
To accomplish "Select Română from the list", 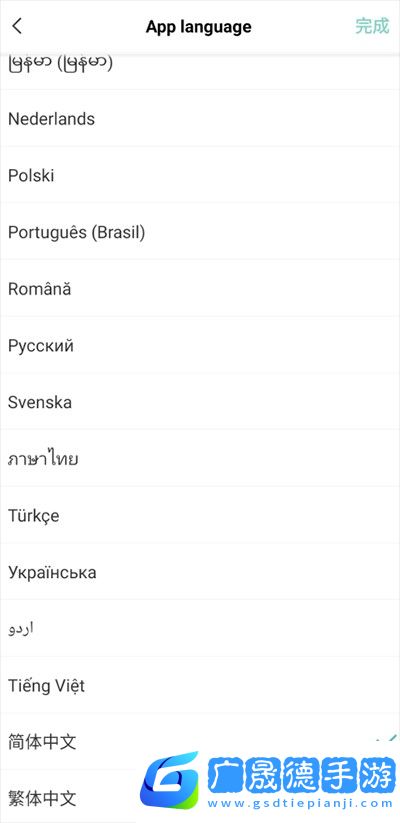I will tap(200, 288).
